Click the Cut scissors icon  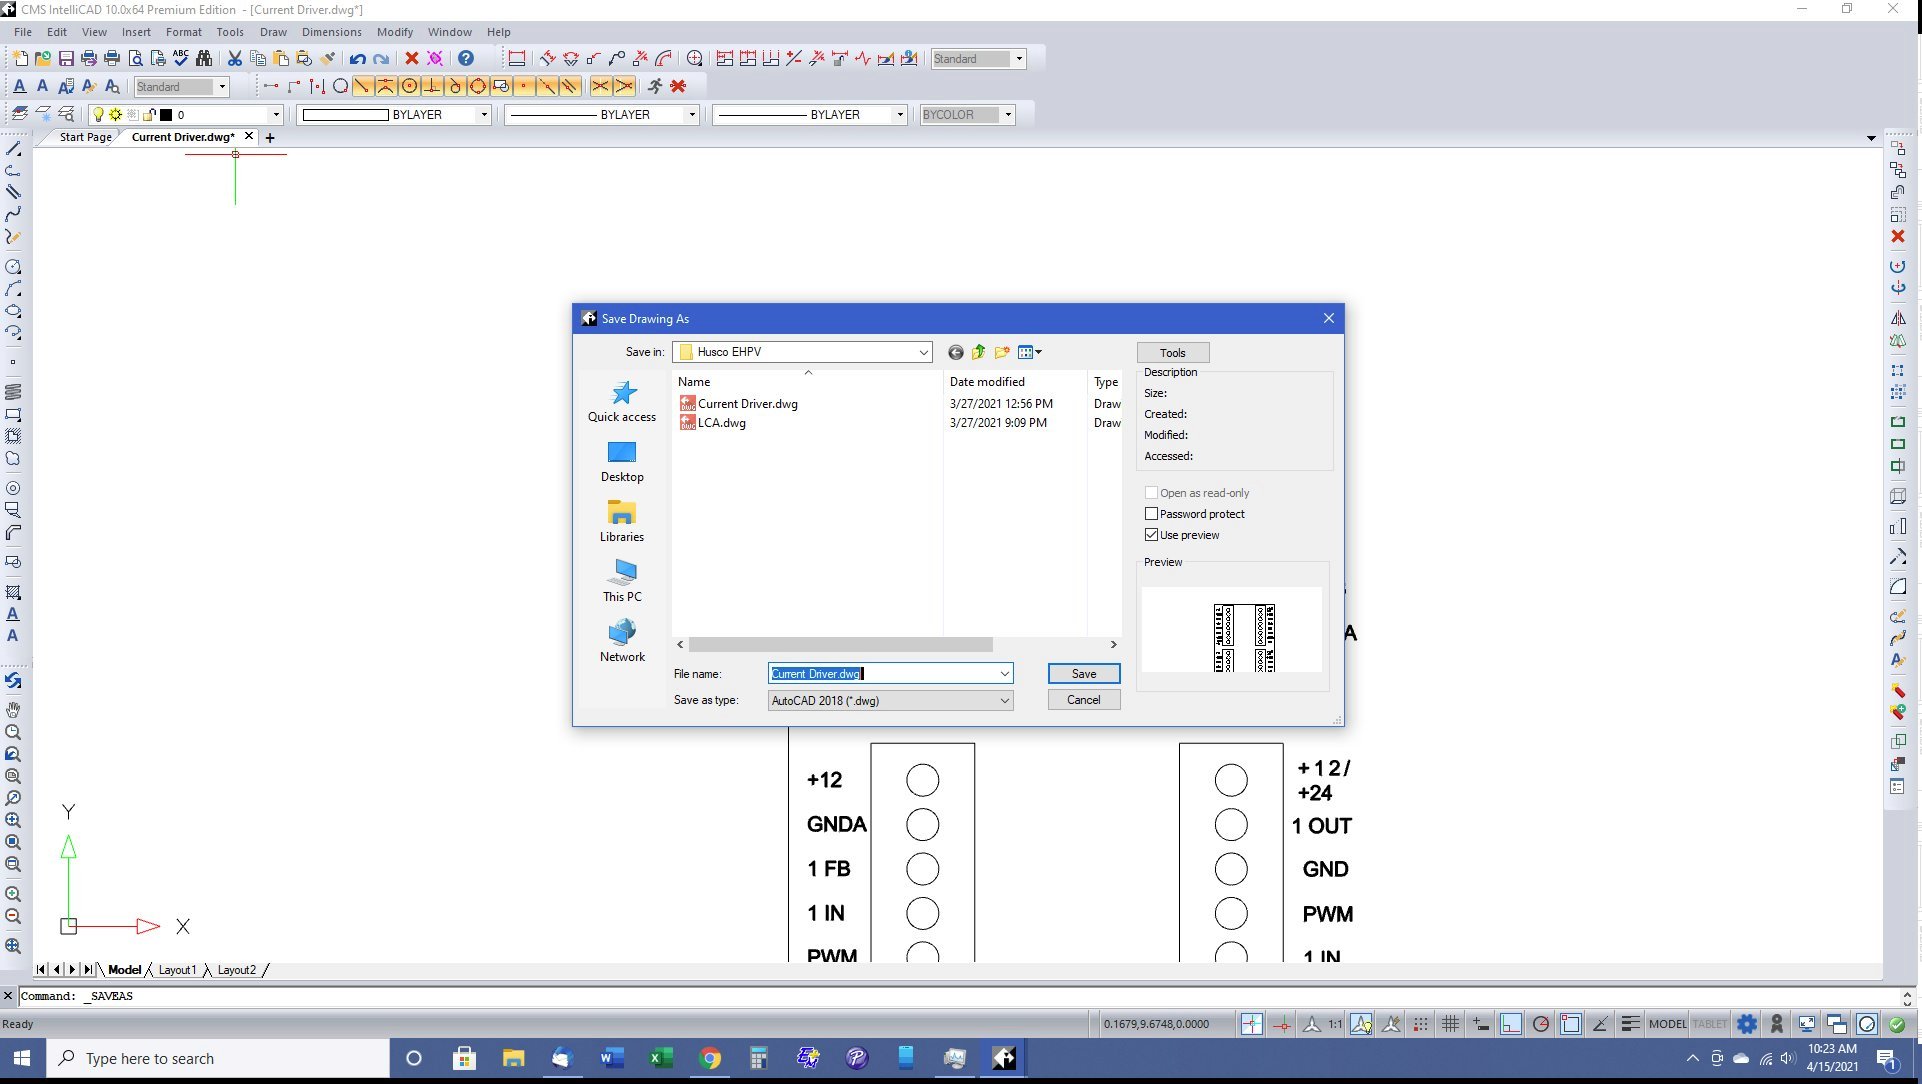pos(234,59)
